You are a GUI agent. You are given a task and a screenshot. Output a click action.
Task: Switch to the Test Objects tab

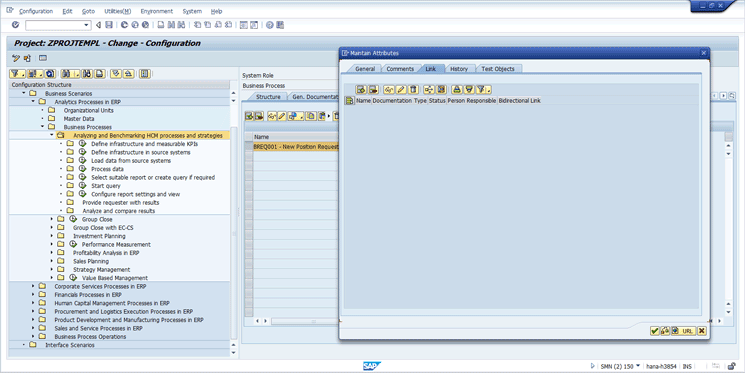point(497,69)
